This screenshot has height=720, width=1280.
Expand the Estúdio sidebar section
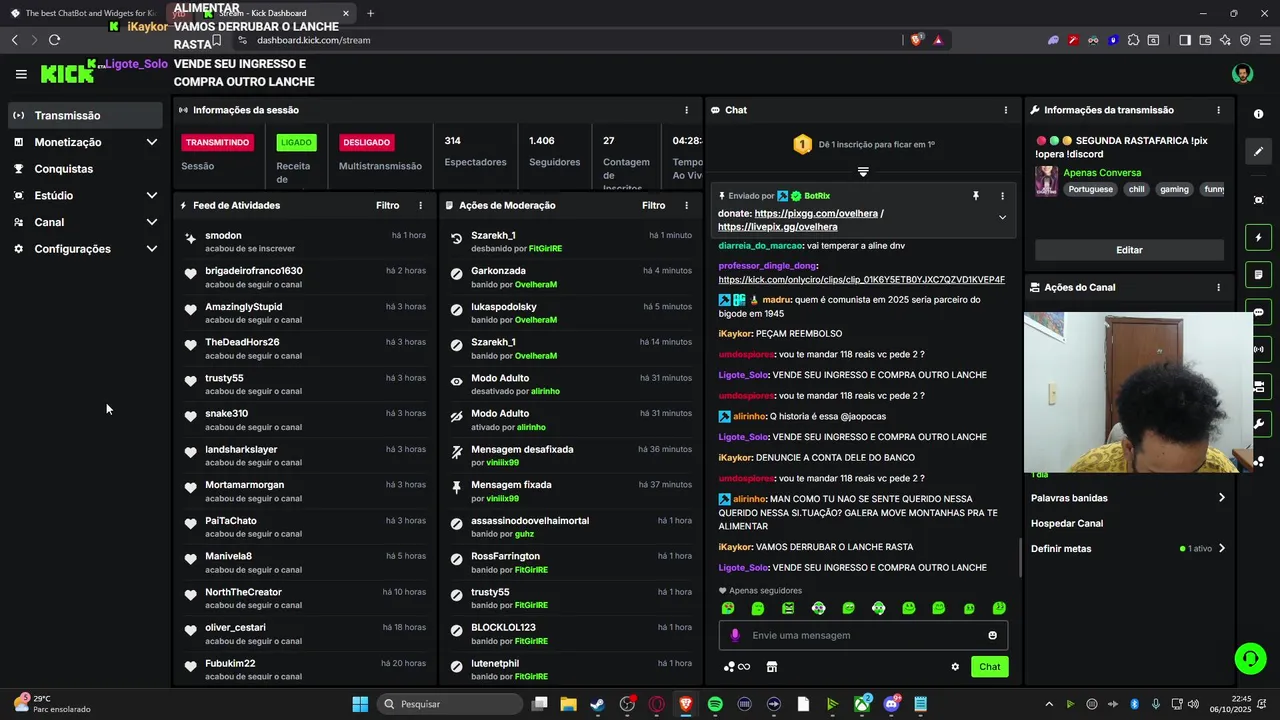click(152, 195)
